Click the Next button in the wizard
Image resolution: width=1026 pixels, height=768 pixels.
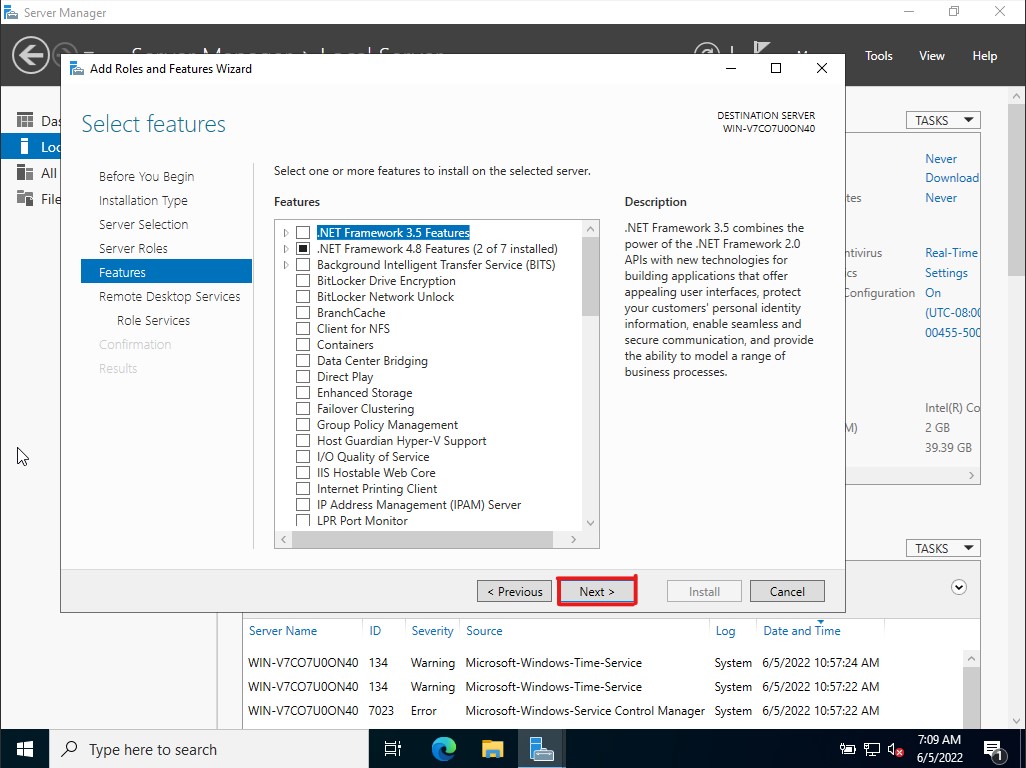pos(597,591)
